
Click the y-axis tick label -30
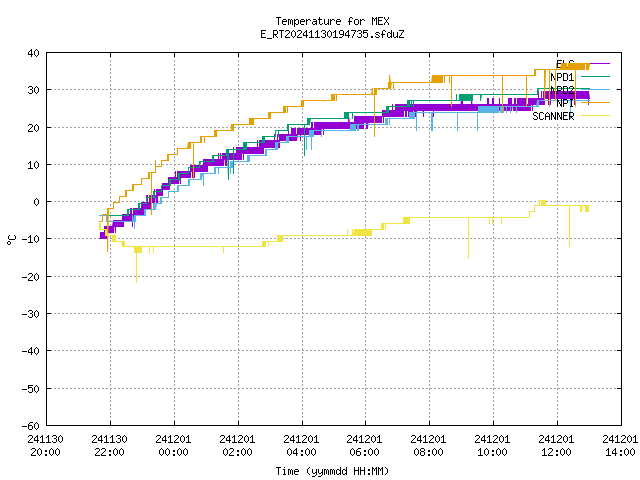coord(31,314)
